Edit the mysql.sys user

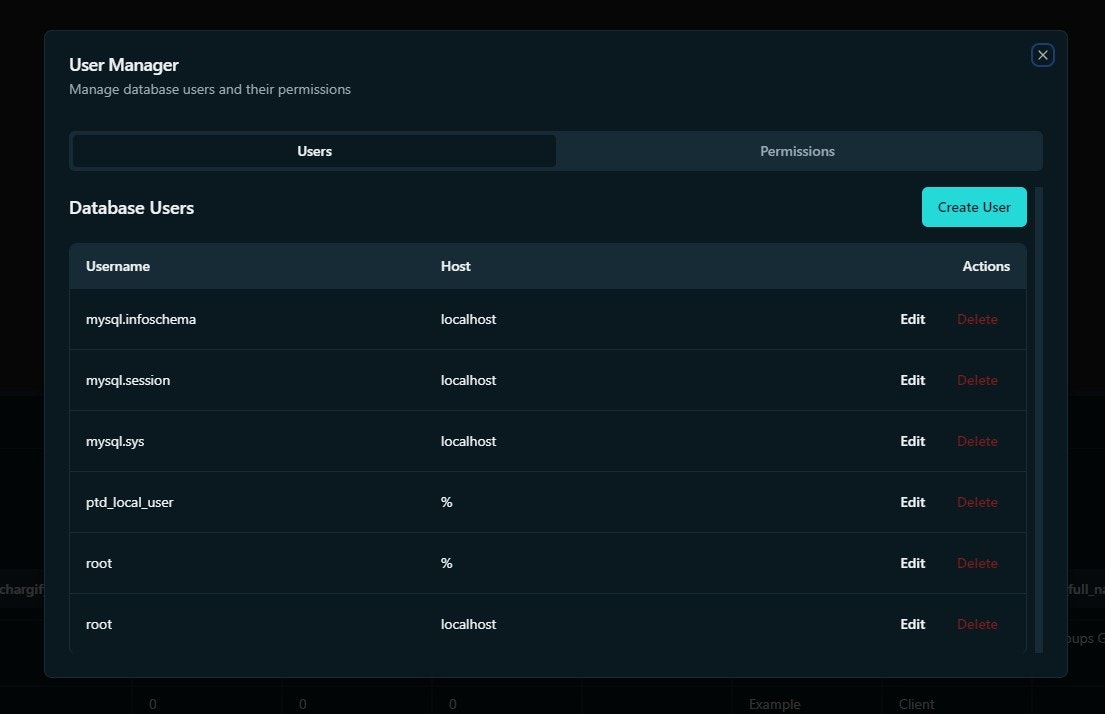coord(911,441)
